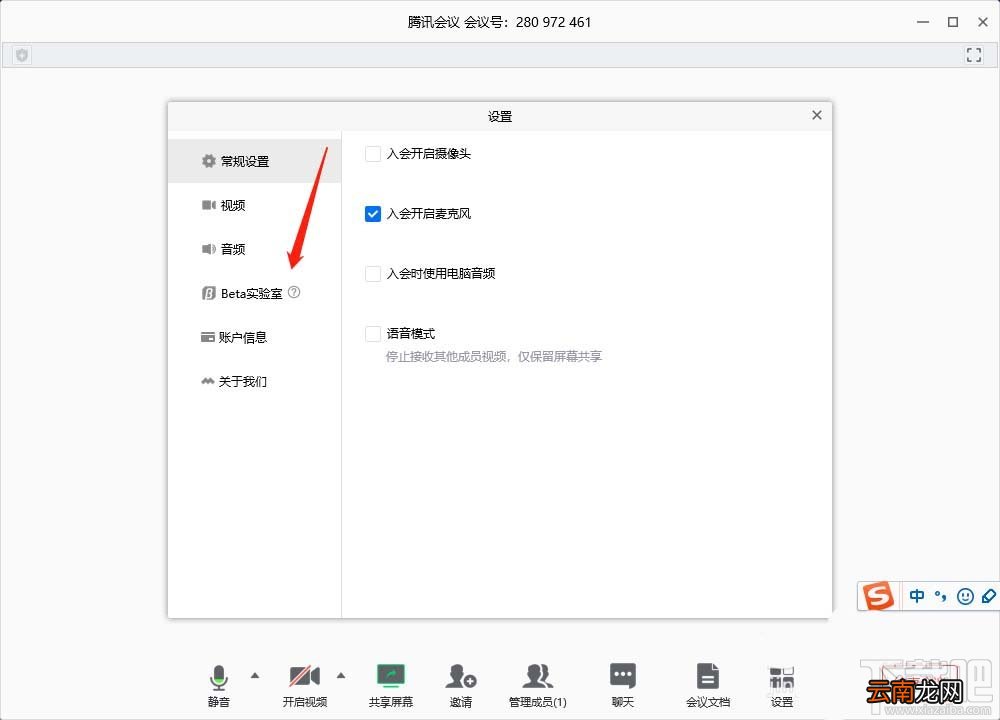Enter fullscreen mode via corner icon

click(973, 55)
